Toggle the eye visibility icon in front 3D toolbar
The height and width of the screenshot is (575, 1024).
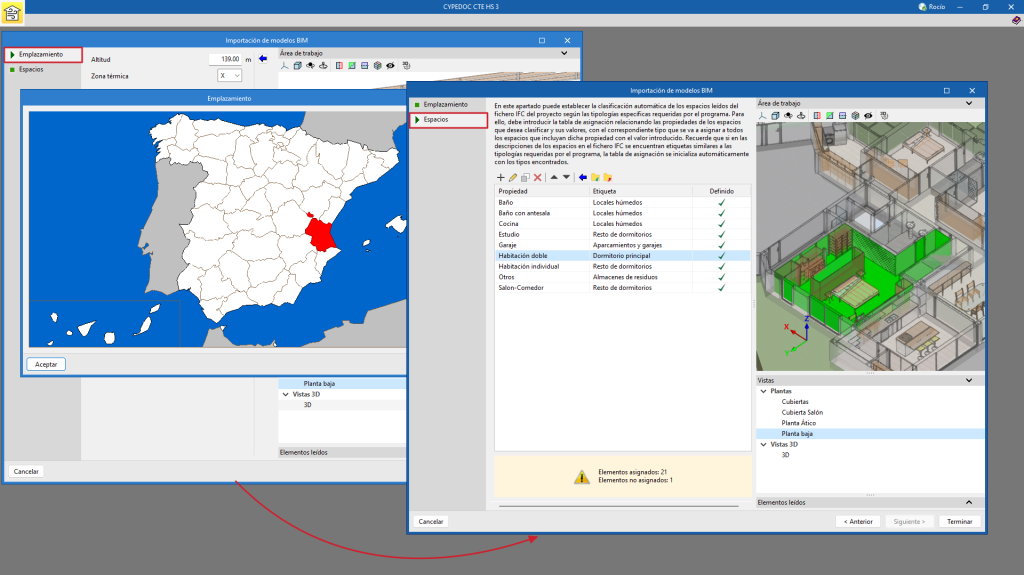[x=869, y=116]
